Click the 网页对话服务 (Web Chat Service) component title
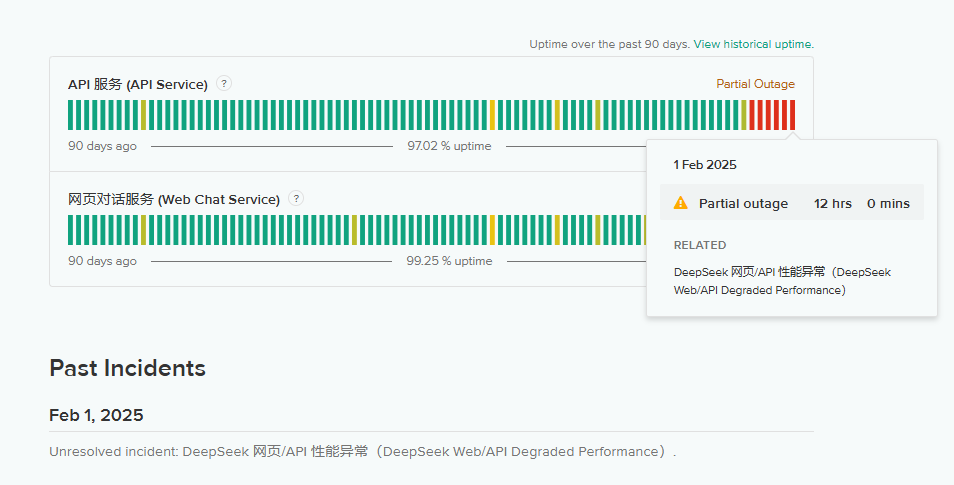This screenshot has height=485, width=954. (x=173, y=200)
